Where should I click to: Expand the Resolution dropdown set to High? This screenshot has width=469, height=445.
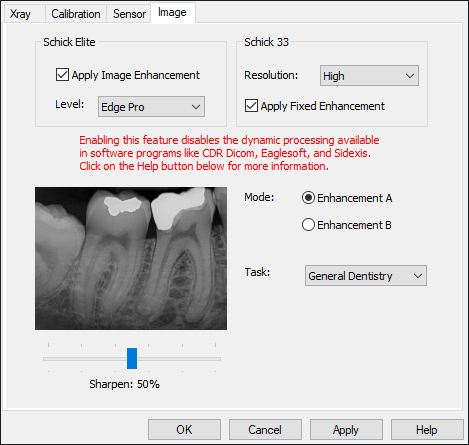(369, 76)
